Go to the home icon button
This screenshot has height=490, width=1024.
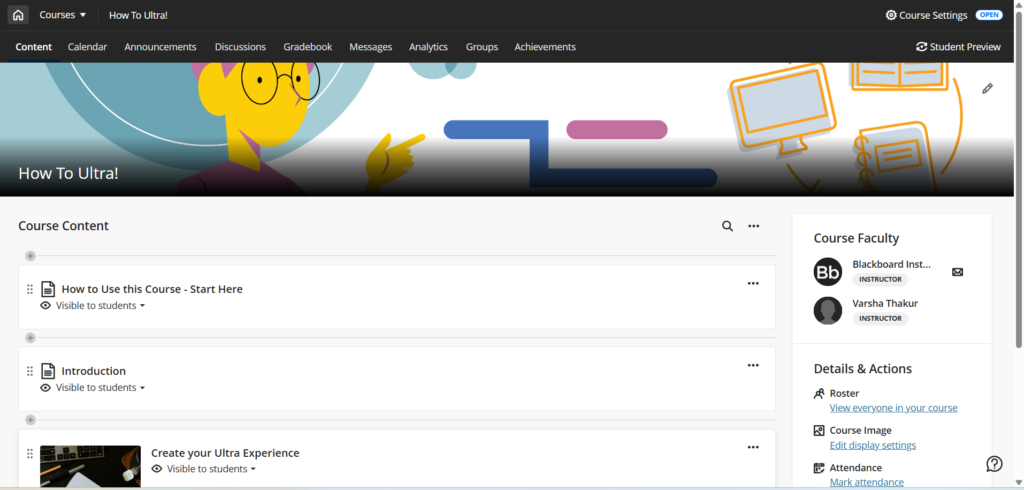pos(18,15)
